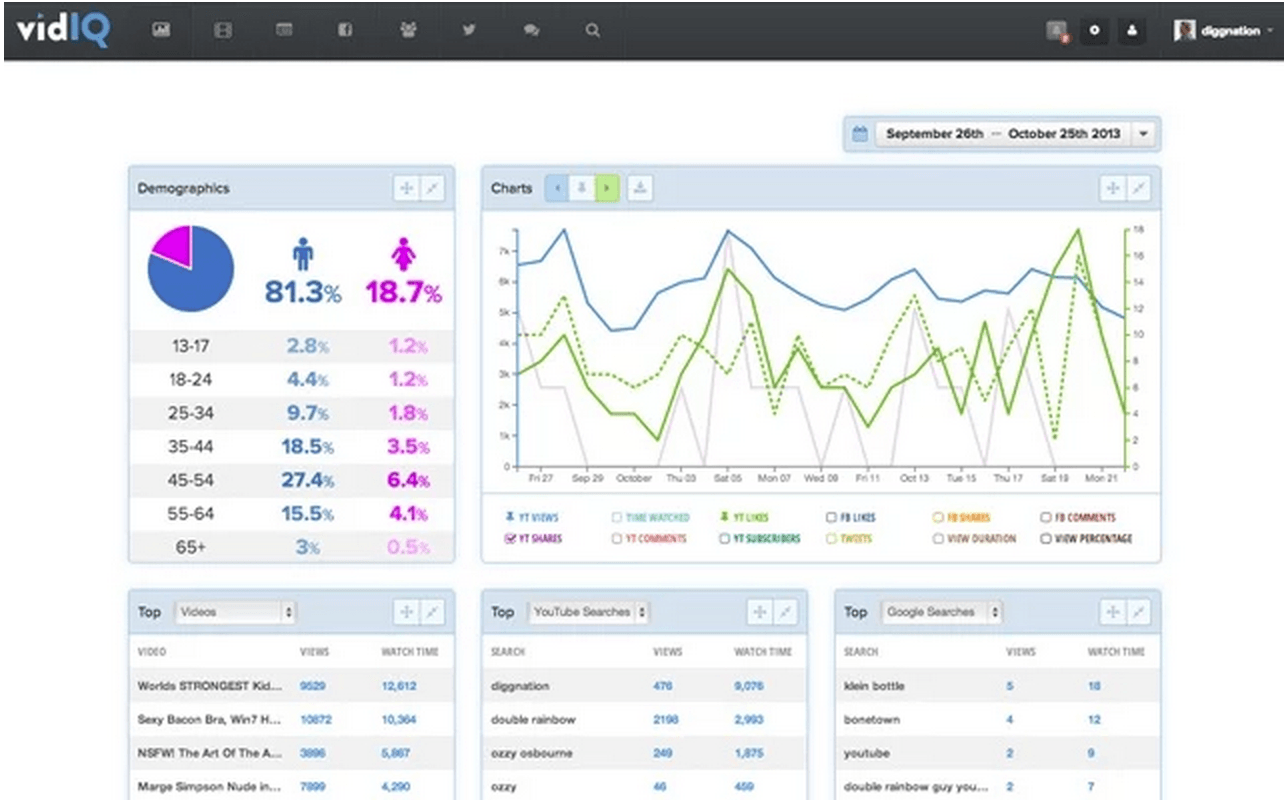Click watch time value 9,078

pyautogui.click(x=750, y=686)
